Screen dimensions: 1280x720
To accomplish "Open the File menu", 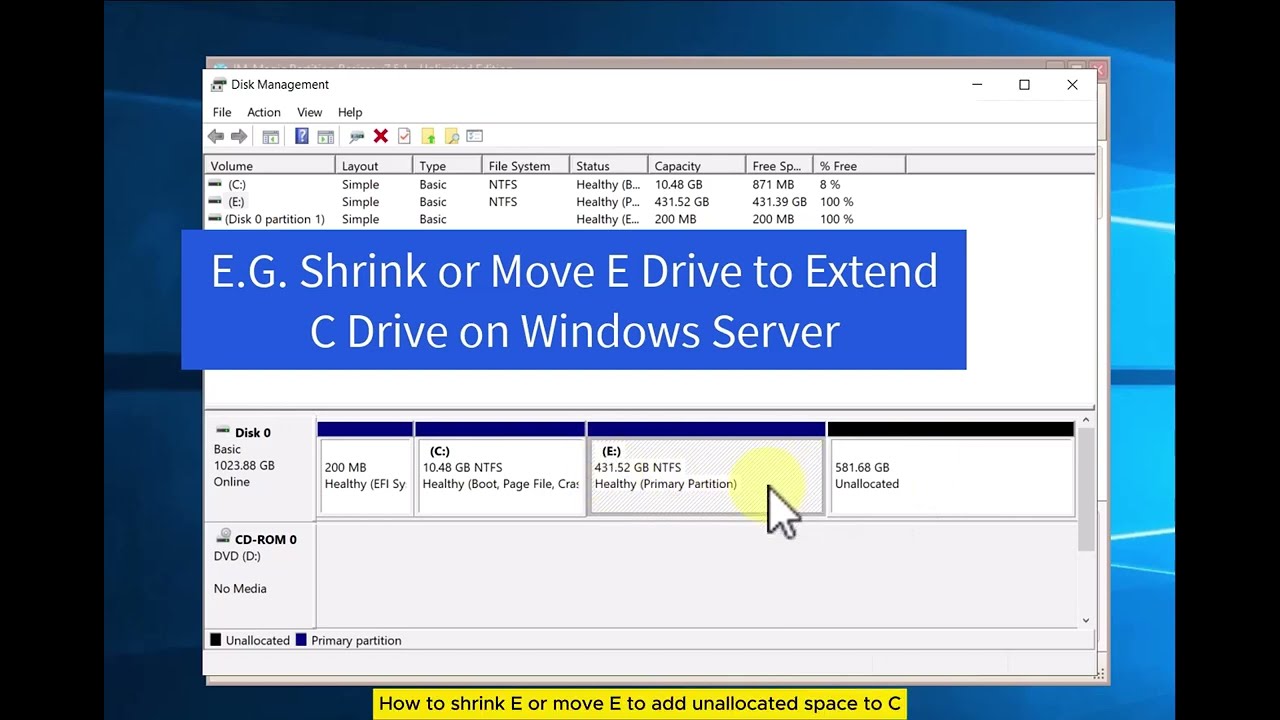I will pos(222,112).
